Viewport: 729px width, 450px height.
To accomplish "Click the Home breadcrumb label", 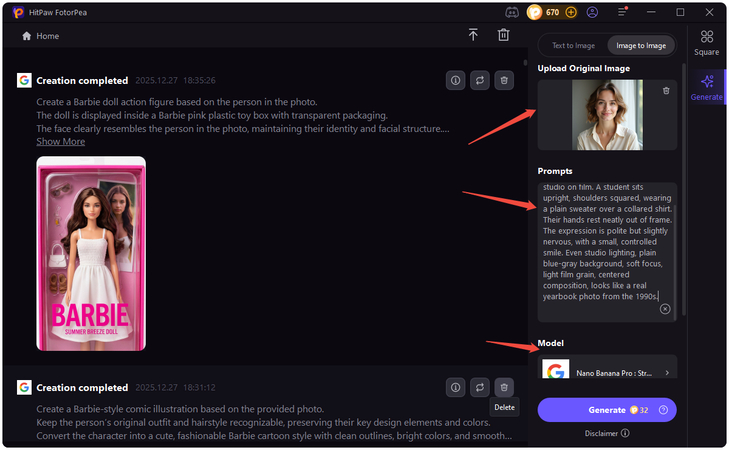I will point(47,36).
